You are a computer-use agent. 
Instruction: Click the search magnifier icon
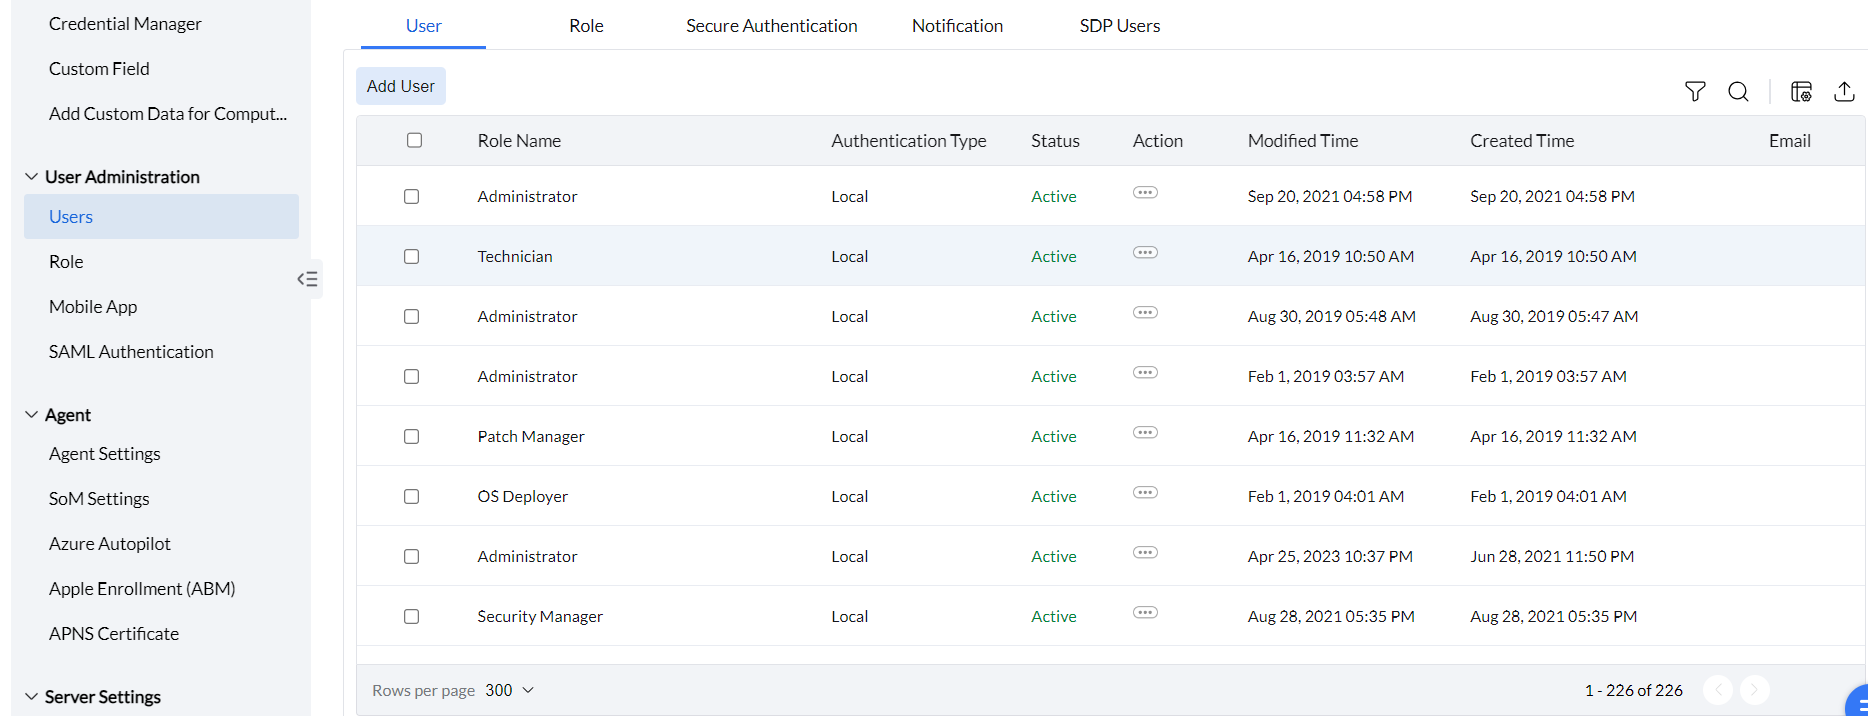pos(1738,92)
